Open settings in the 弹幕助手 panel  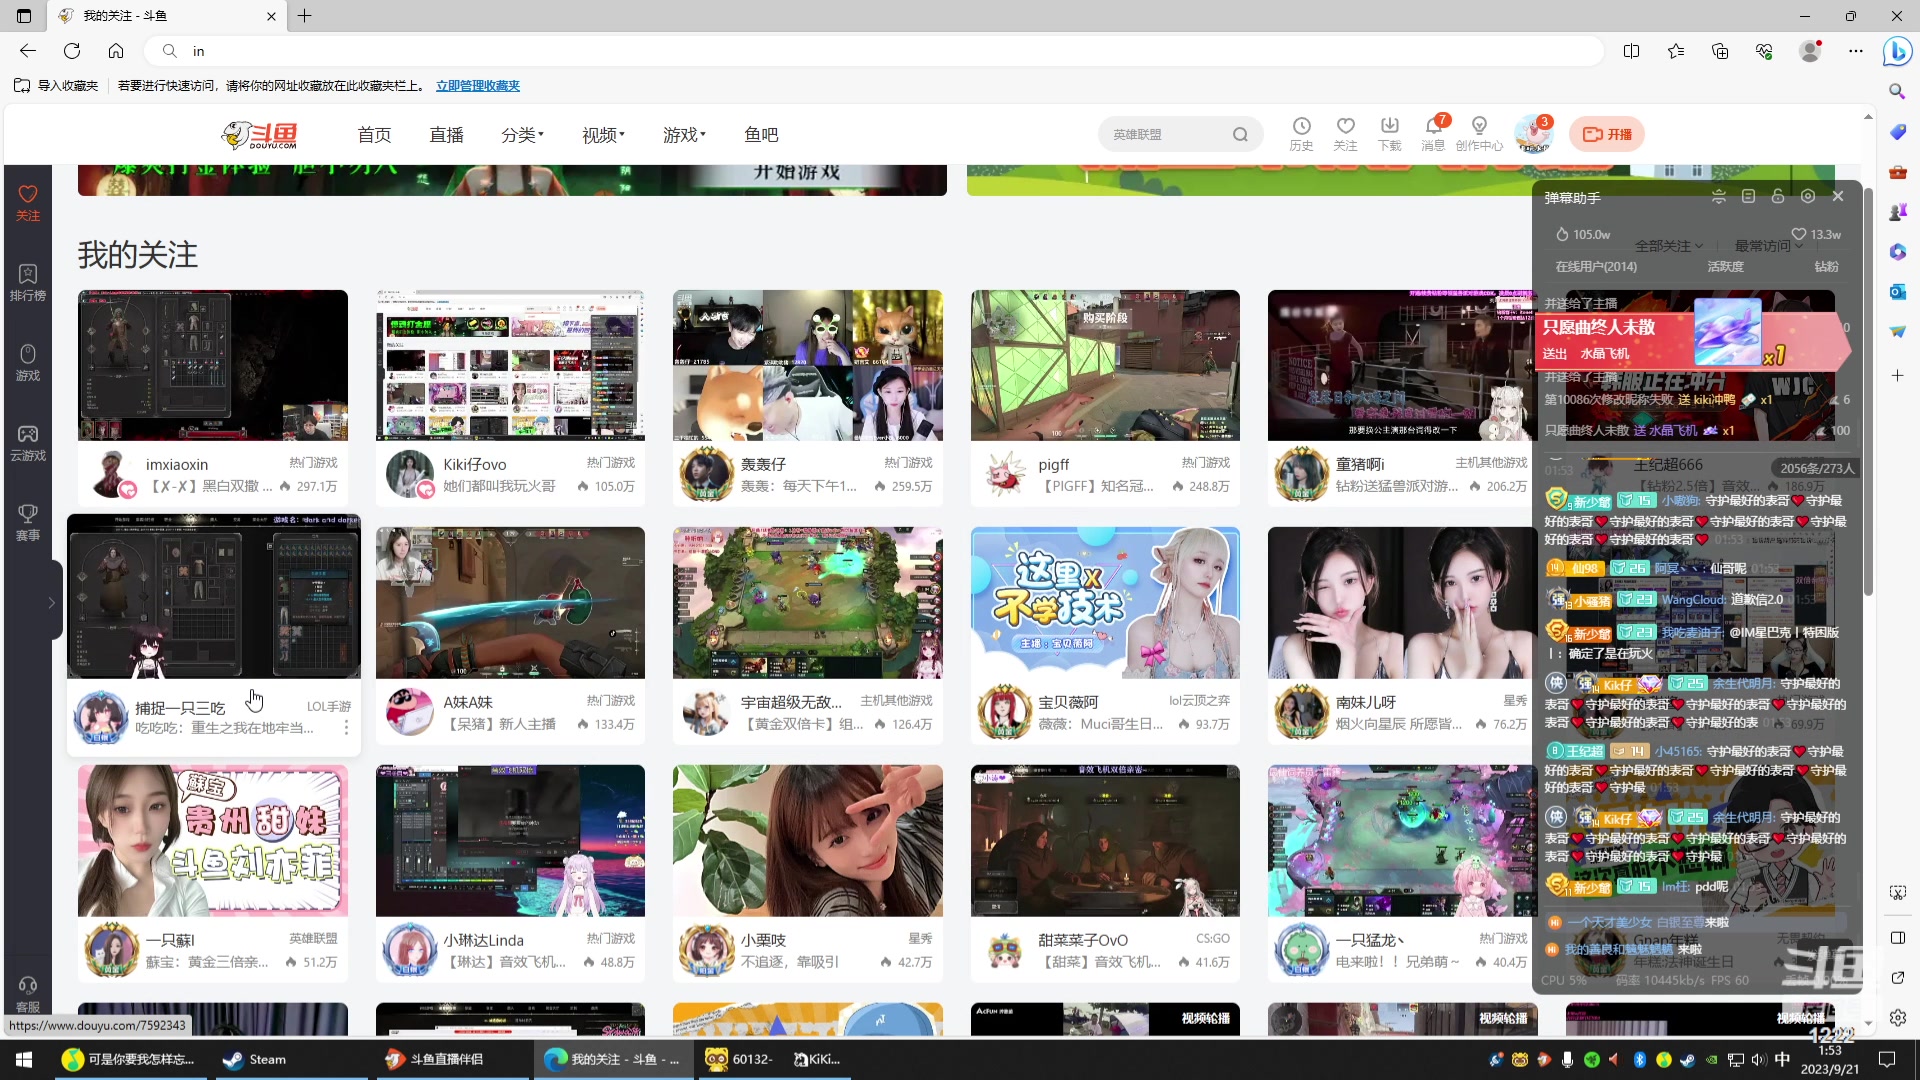point(1808,197)
